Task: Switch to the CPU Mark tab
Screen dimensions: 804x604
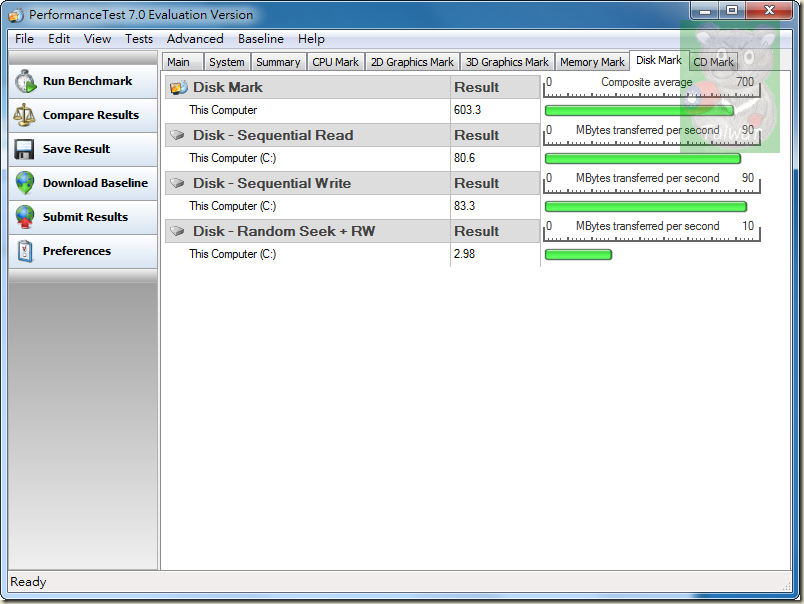Action: coord(335,62)
